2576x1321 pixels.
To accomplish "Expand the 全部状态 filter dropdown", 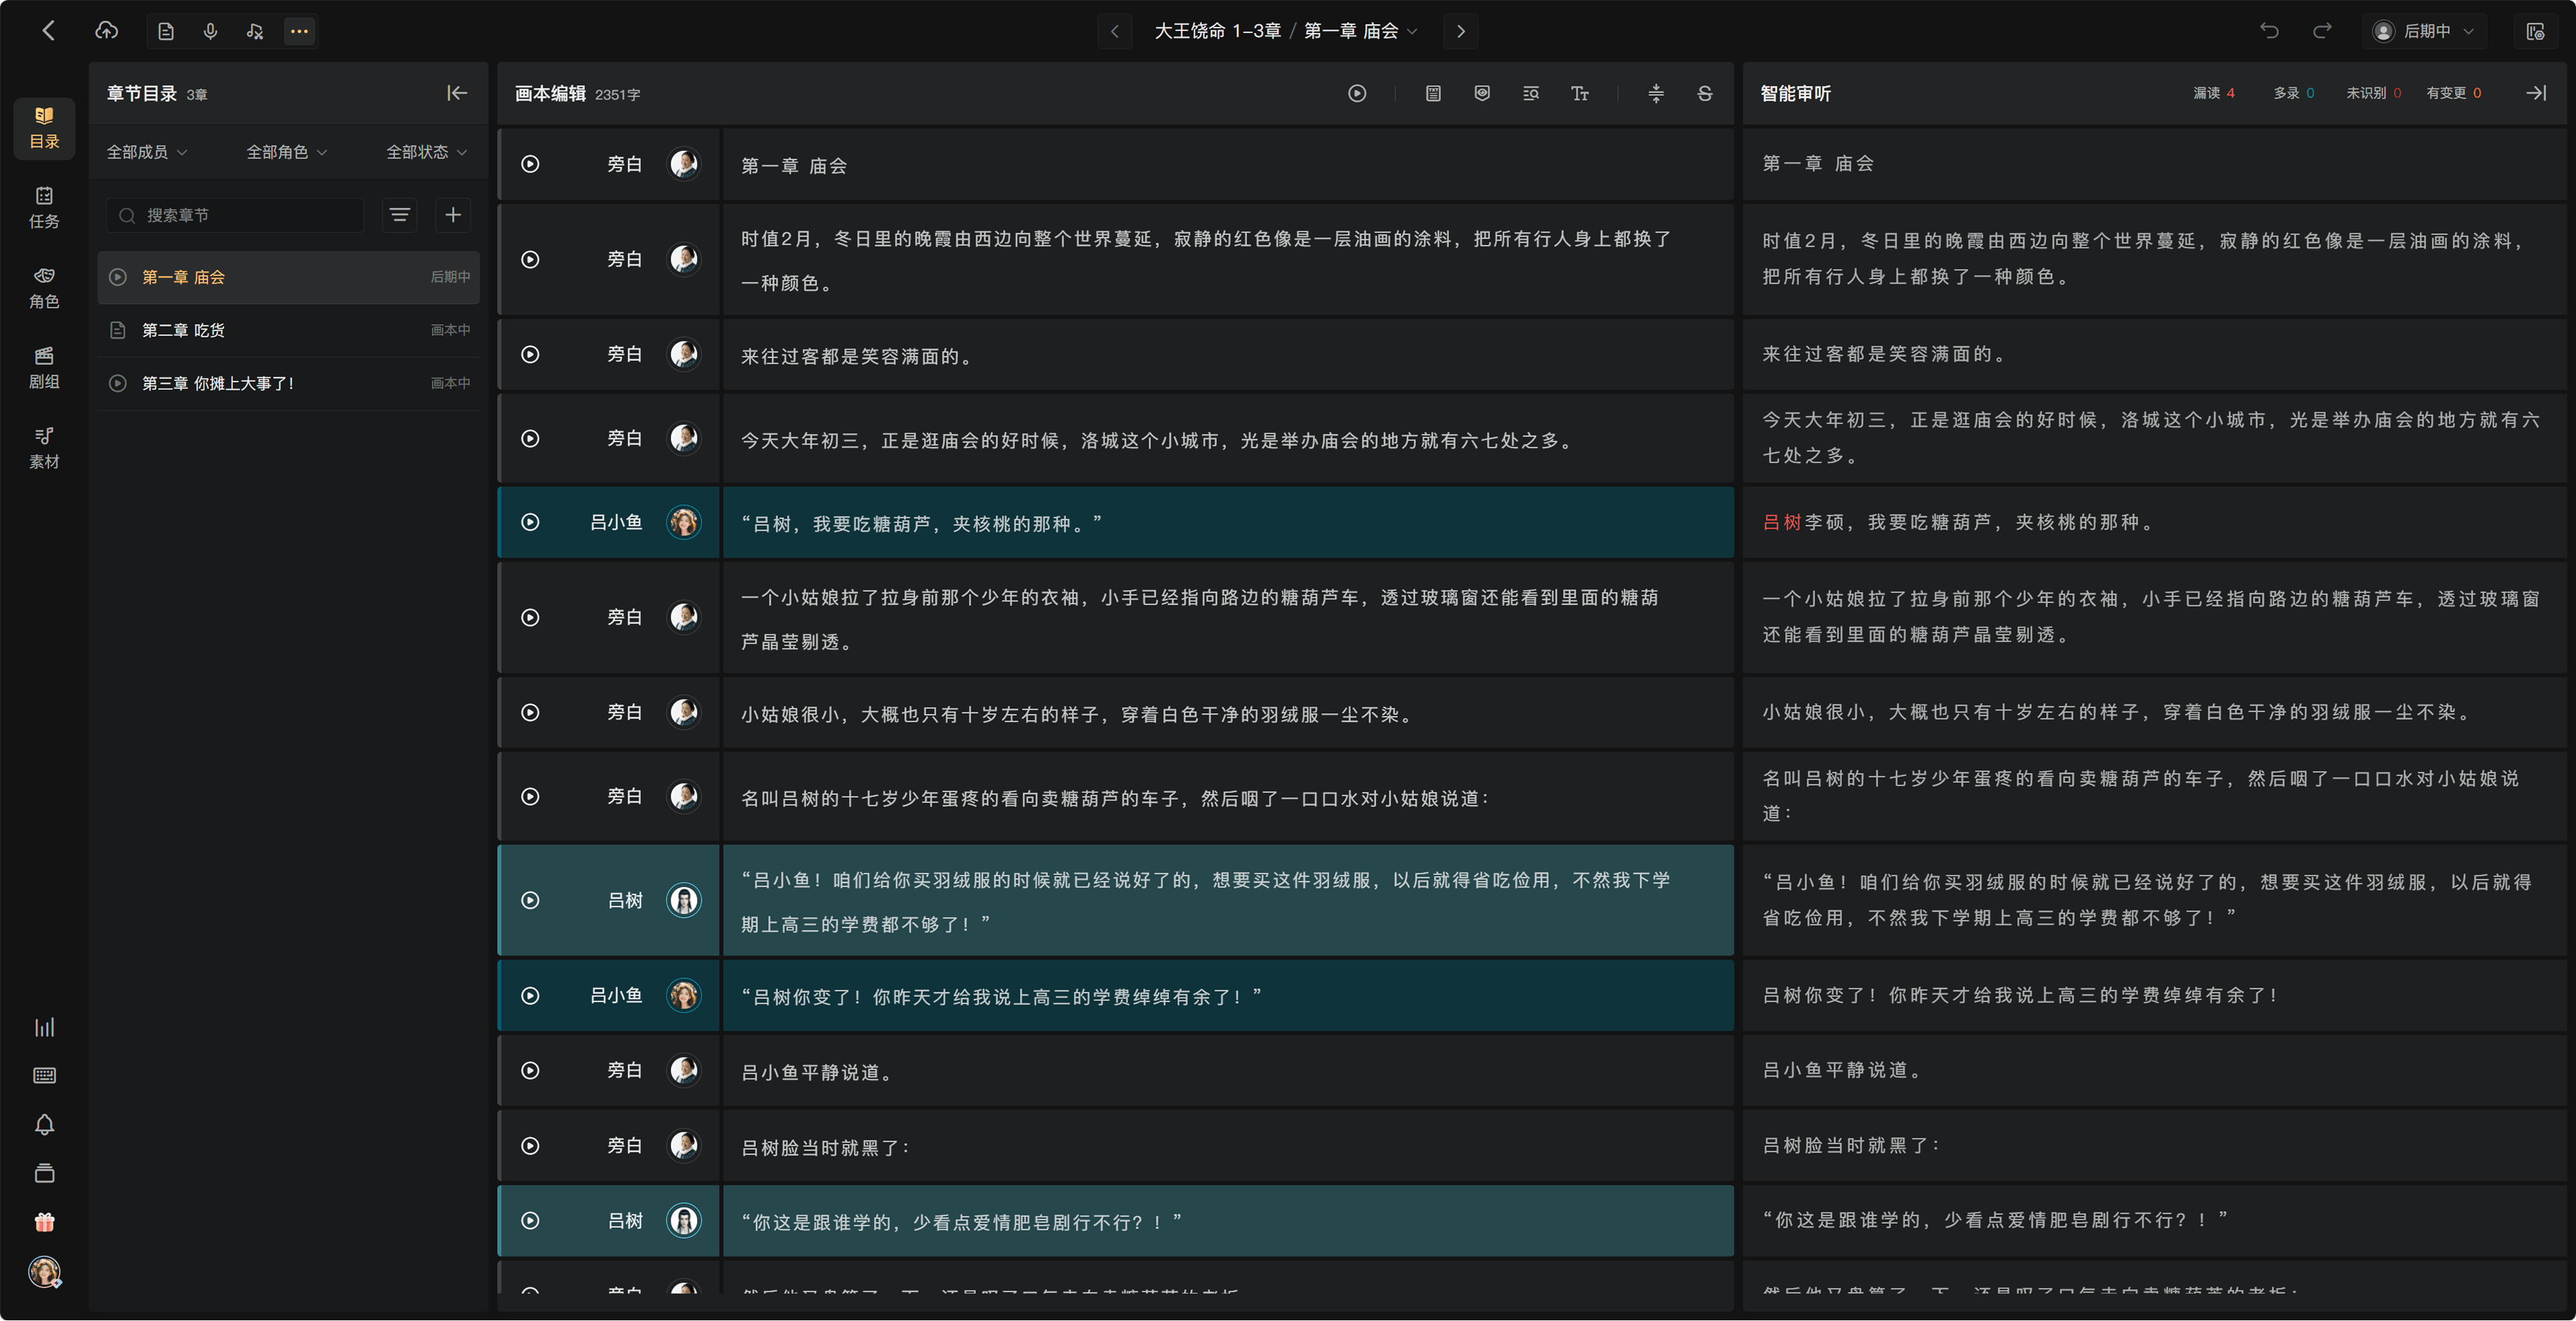I will tap(427, 152).
